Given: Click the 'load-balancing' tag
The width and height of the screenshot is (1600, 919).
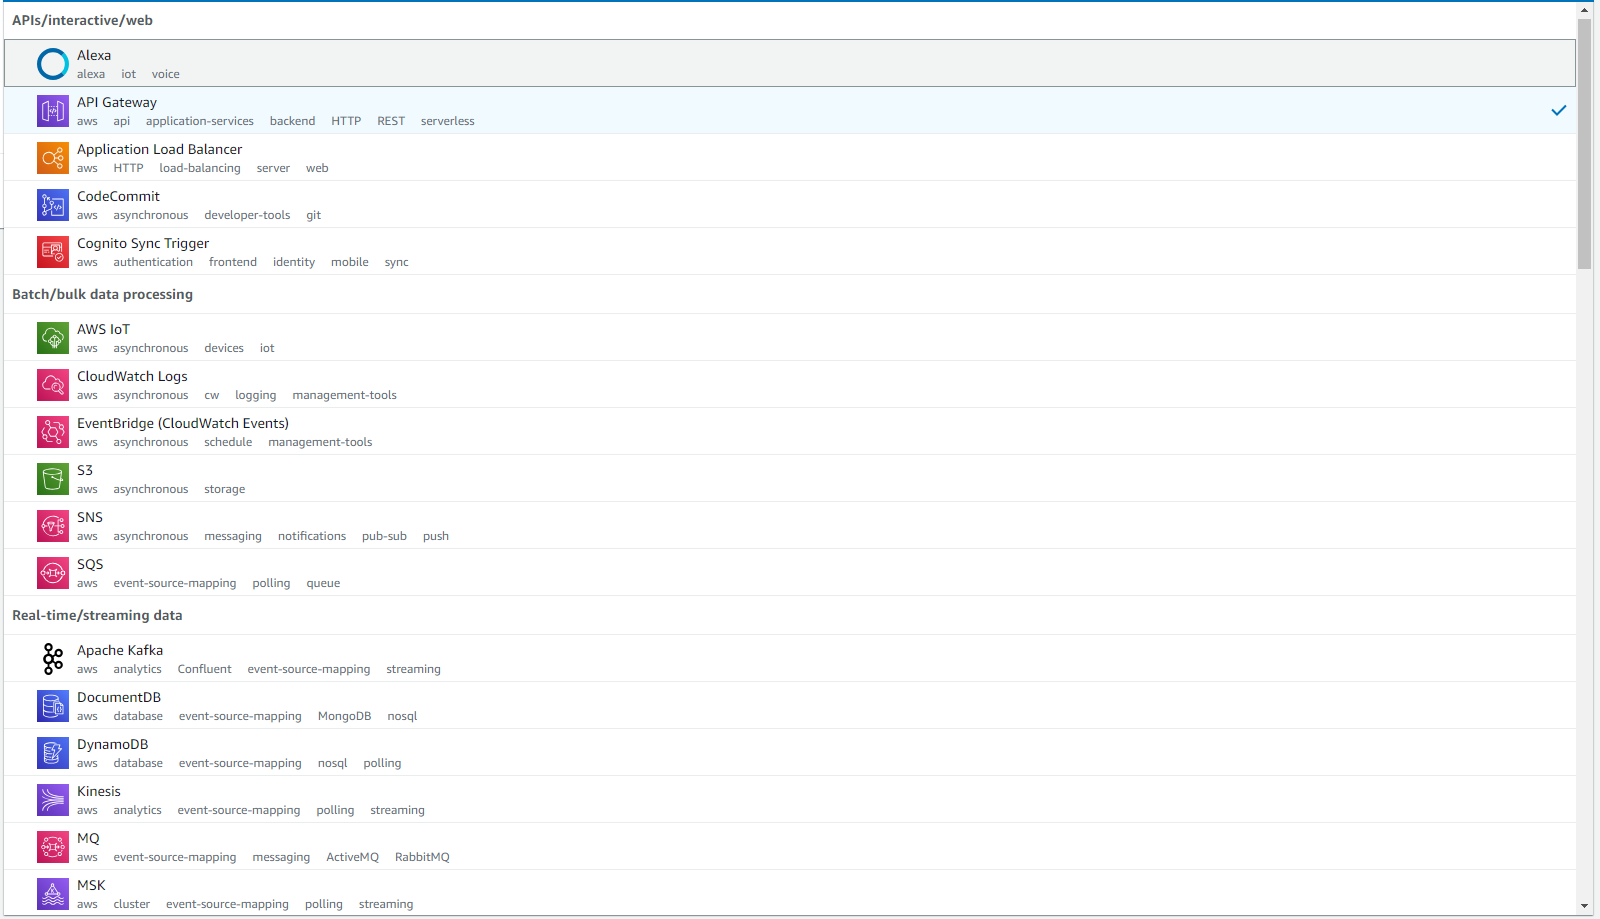Looking at the screenshot, I should (x=200, y=168).
